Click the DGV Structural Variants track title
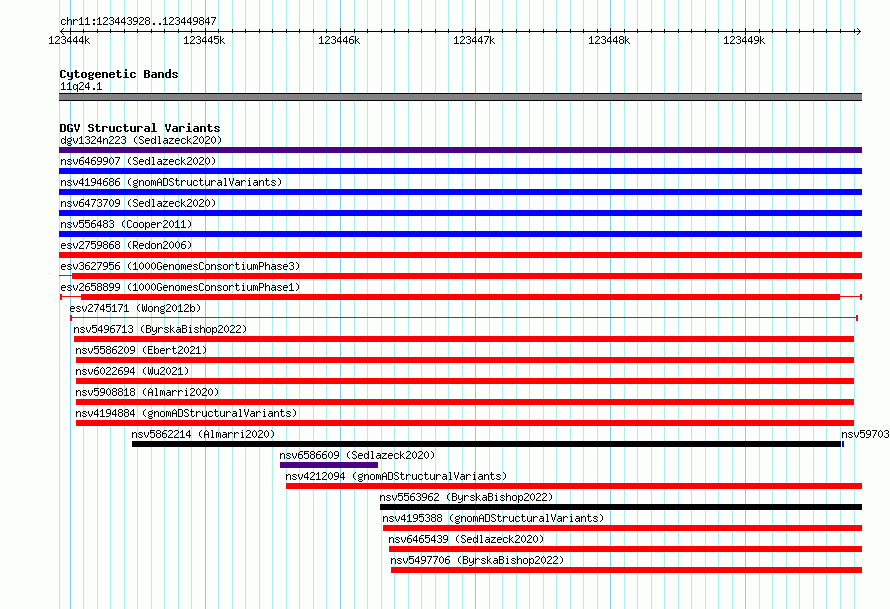The width and height of the screenshot is (890, 609). point(140,128)
